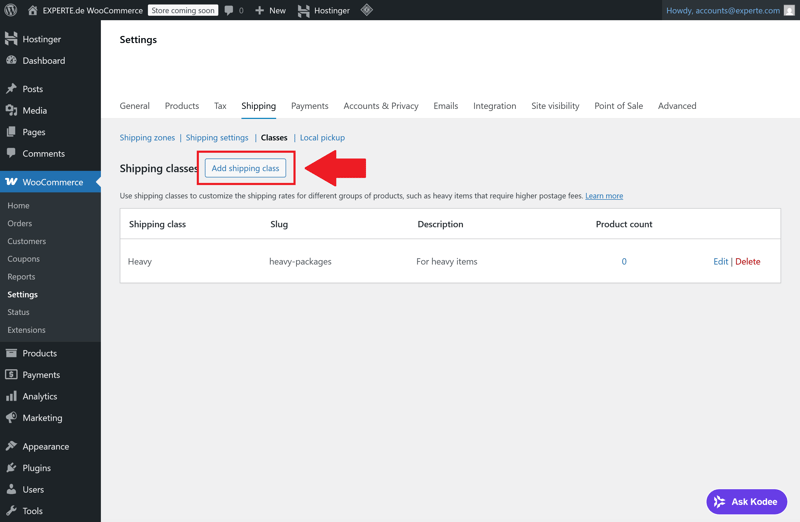Click the user avatar icon at top right
Screen dimensions: 800x522
[789, 10]
